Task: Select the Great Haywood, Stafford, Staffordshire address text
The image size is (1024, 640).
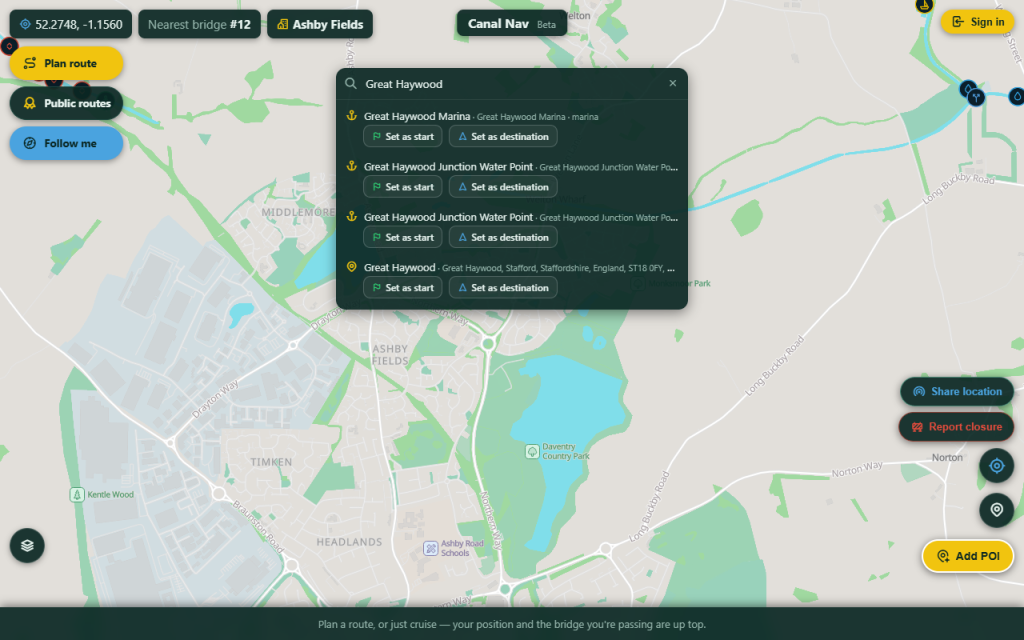Action: (558, 268)
